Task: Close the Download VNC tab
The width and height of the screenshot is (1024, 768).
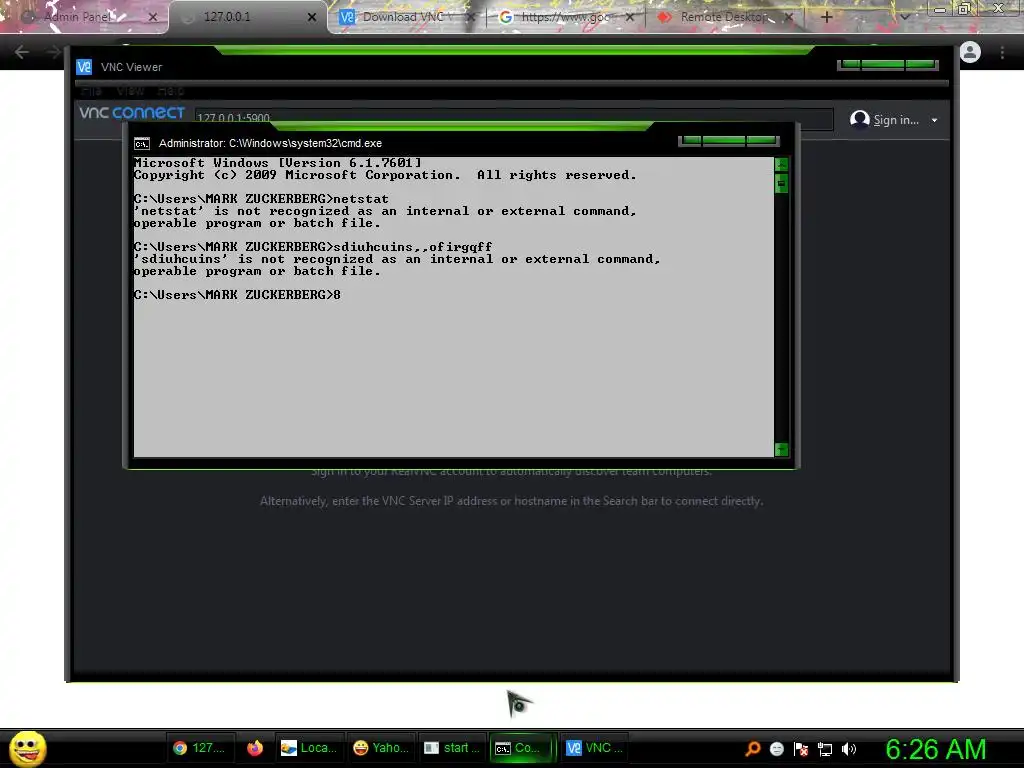Action: point(471,17)
